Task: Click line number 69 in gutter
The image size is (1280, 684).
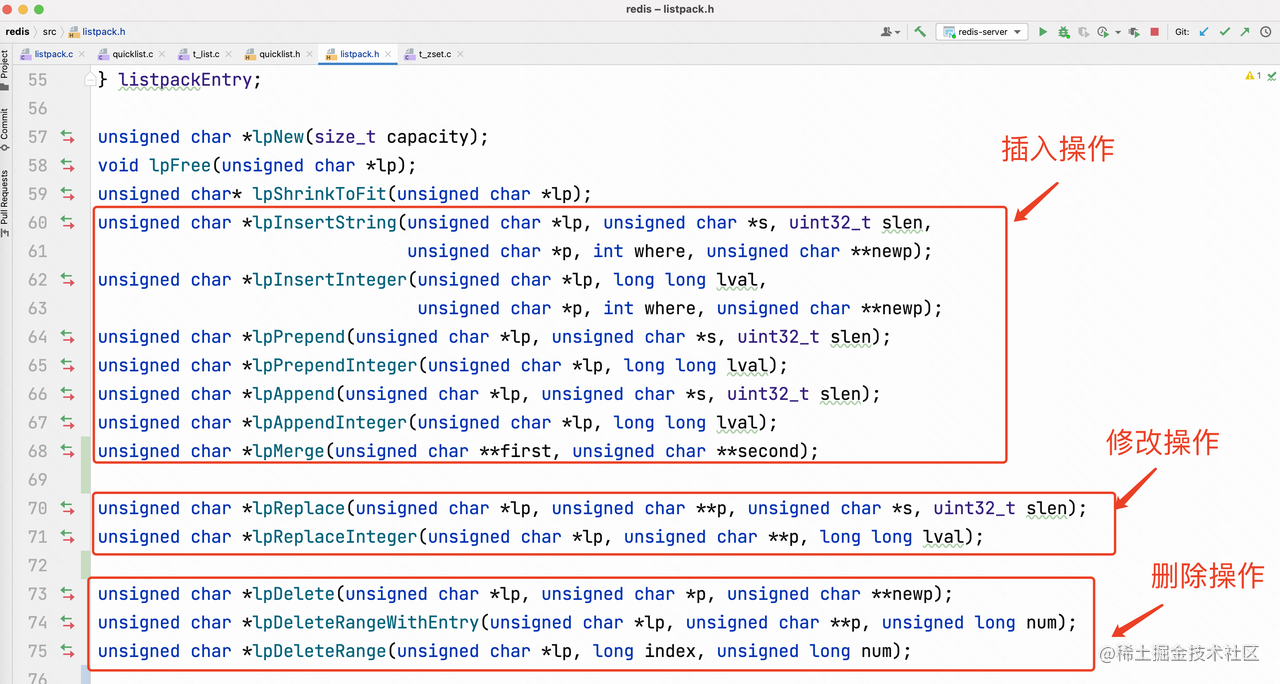Action: click(x=37, y=480)
